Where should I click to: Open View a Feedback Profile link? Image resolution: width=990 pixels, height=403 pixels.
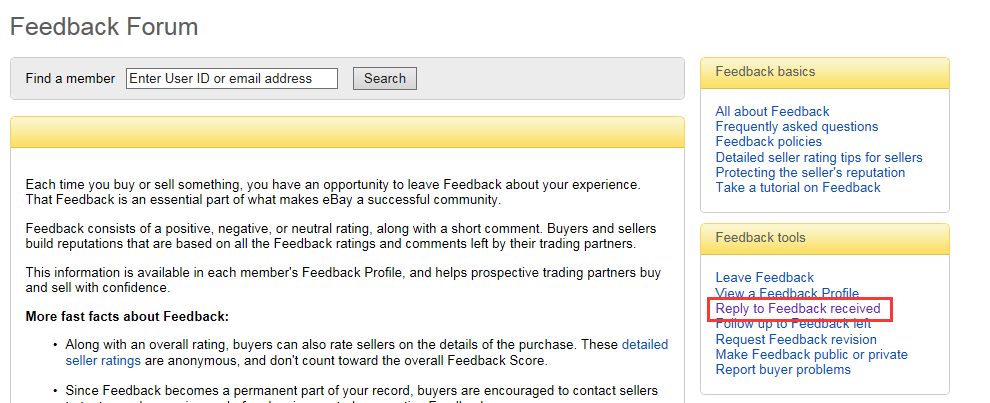787,293
